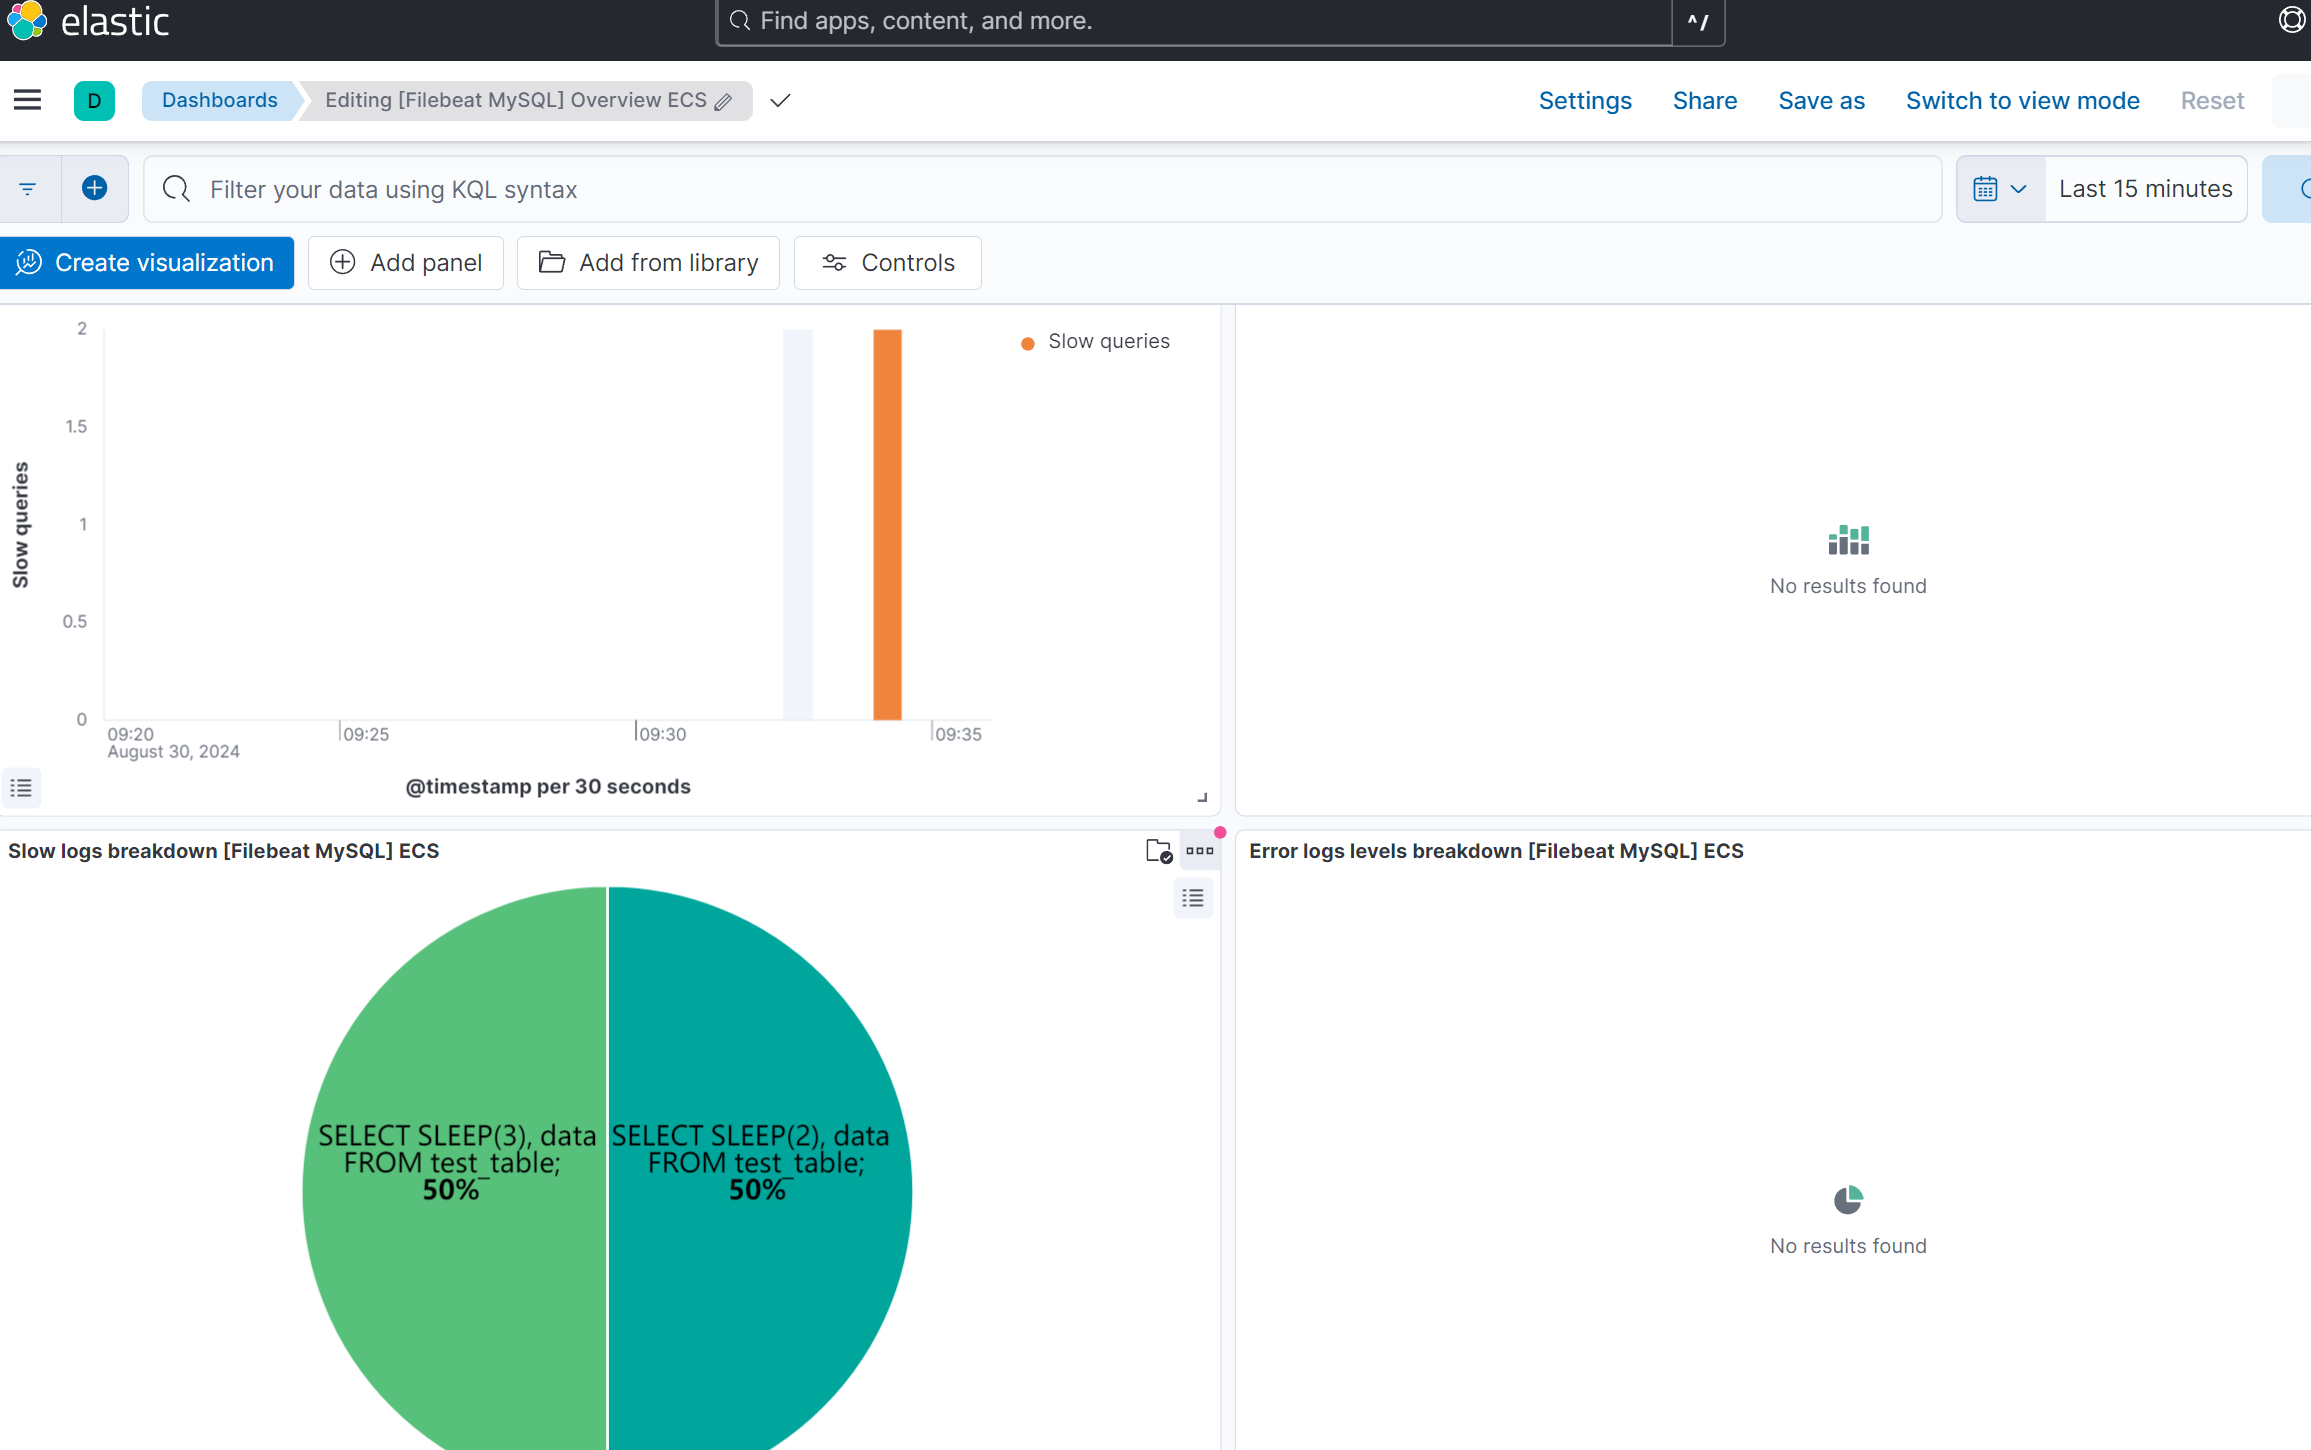Click keyboard shortcut badge in search
Viewport: 2311px width, 1450px height.
pyautogui.click(x=1698, y=21)
